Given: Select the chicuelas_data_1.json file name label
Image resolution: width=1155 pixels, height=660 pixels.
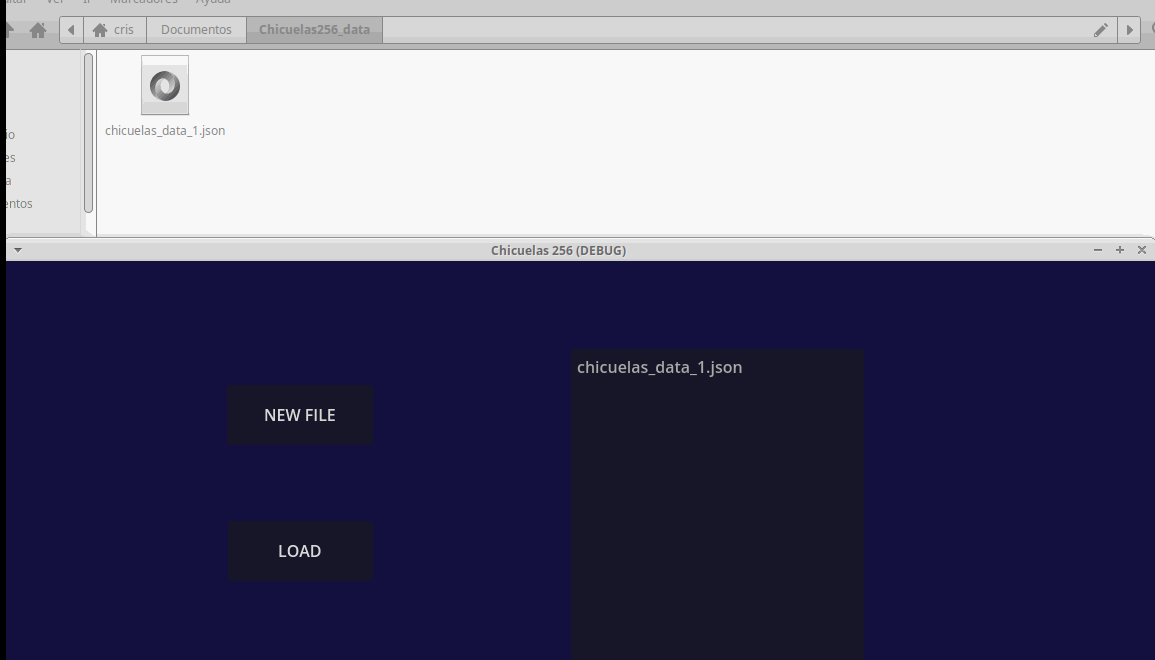Looking at the screenshot, I should (165, 130).
